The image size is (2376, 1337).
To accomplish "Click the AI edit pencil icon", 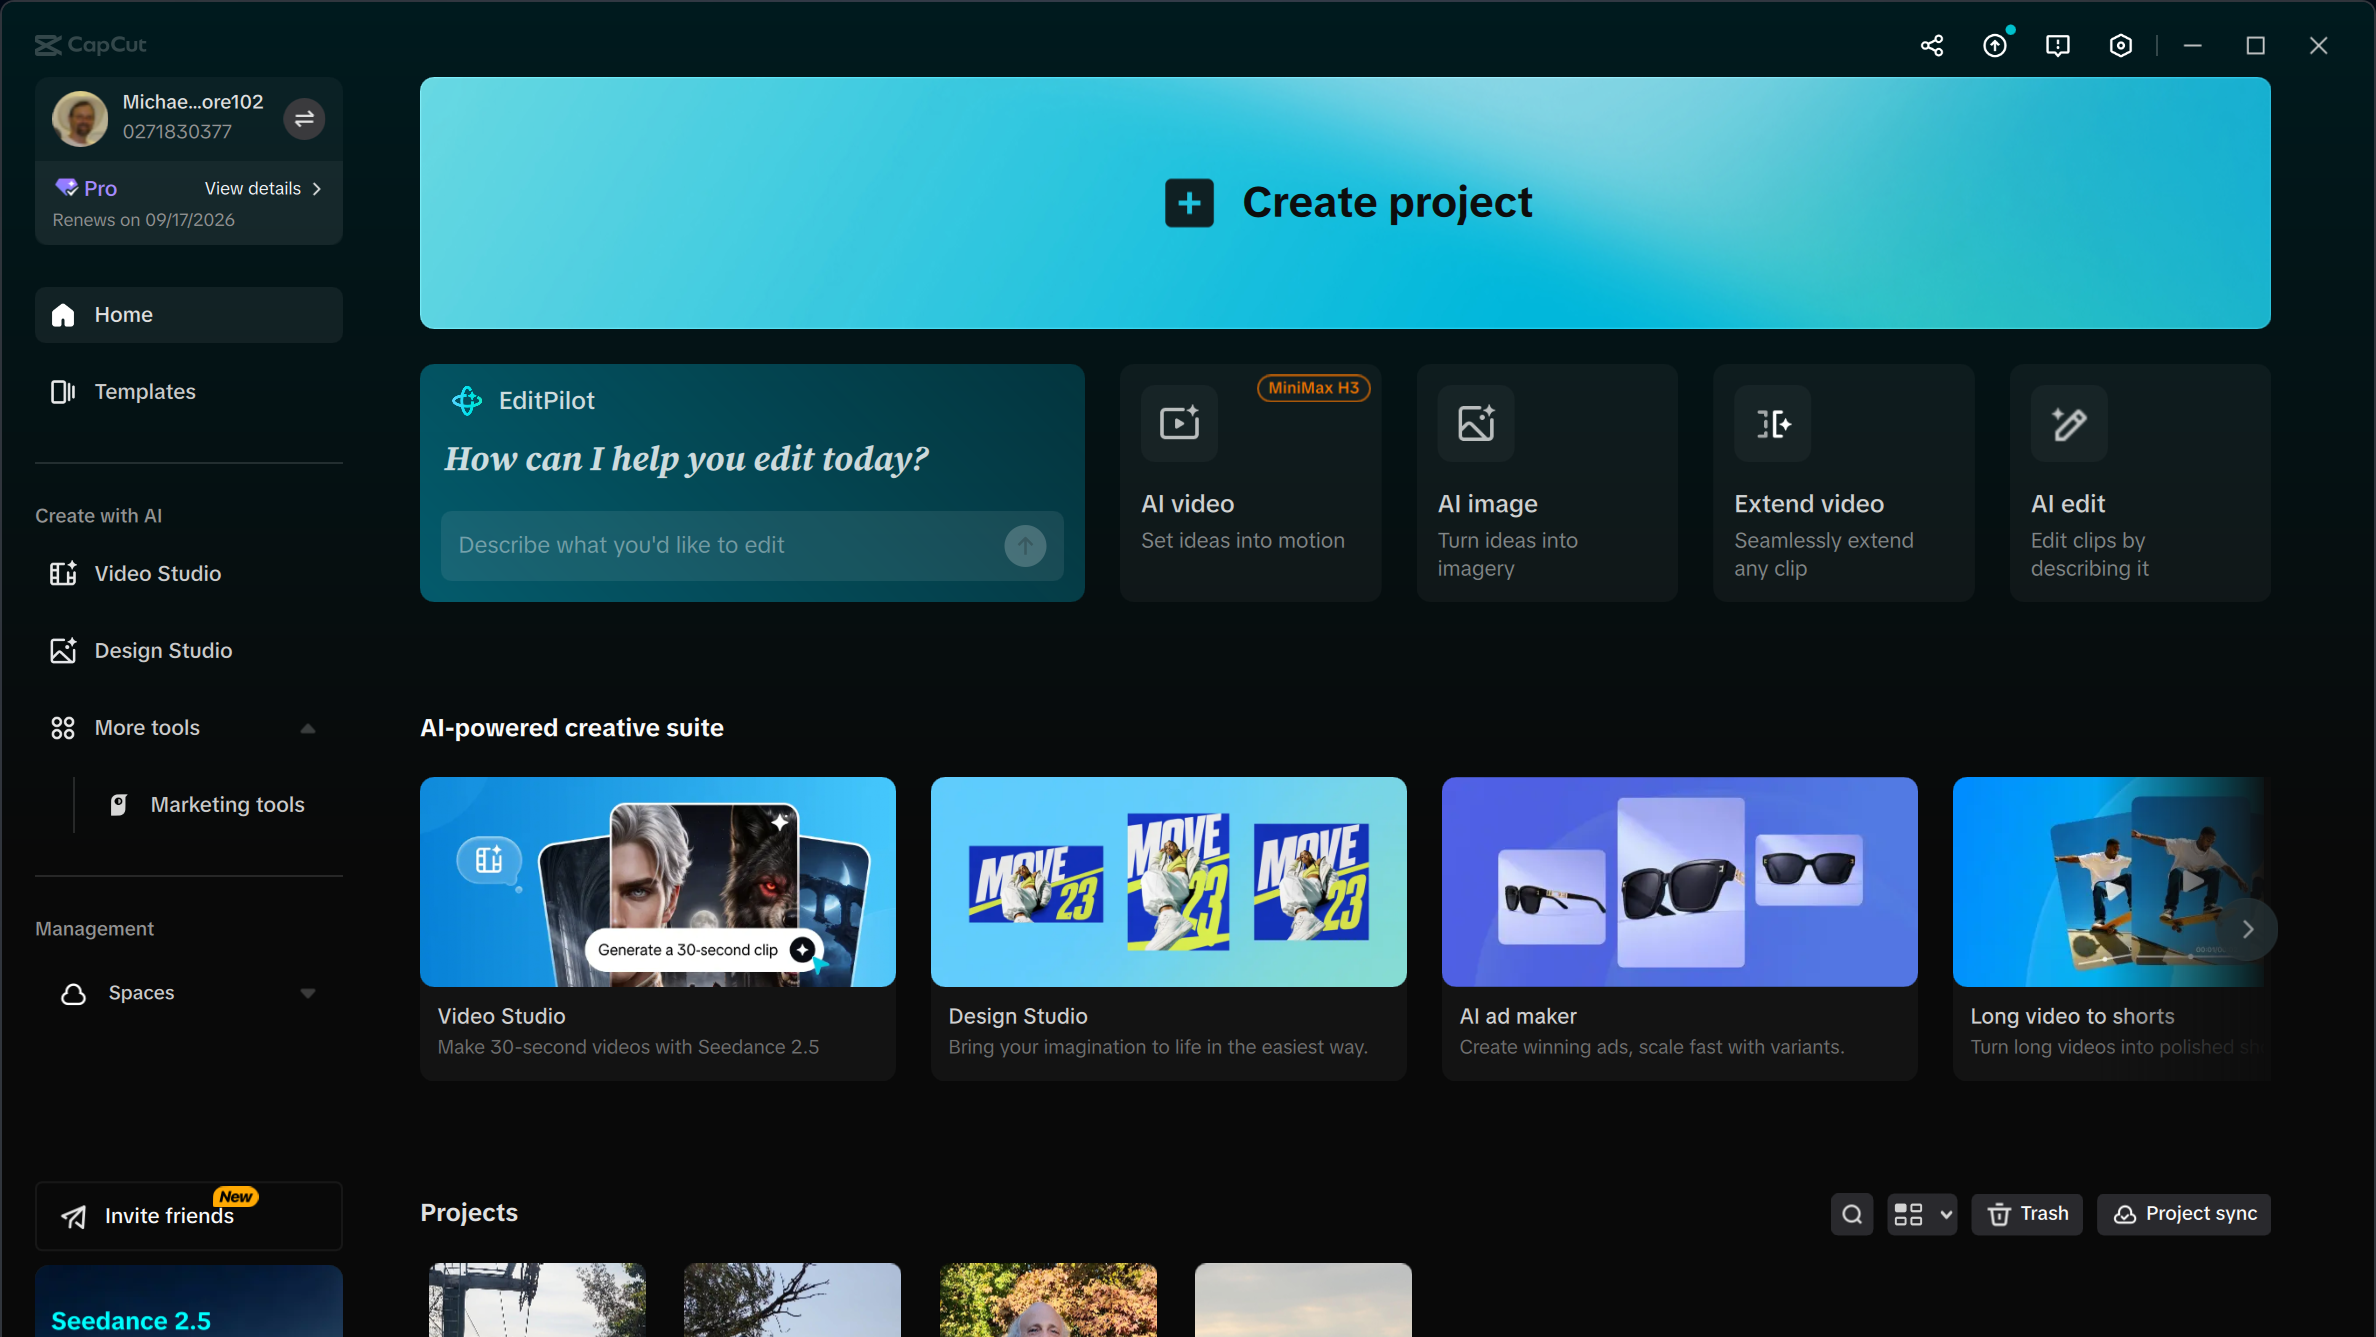I will click(x=2069, y=423).
